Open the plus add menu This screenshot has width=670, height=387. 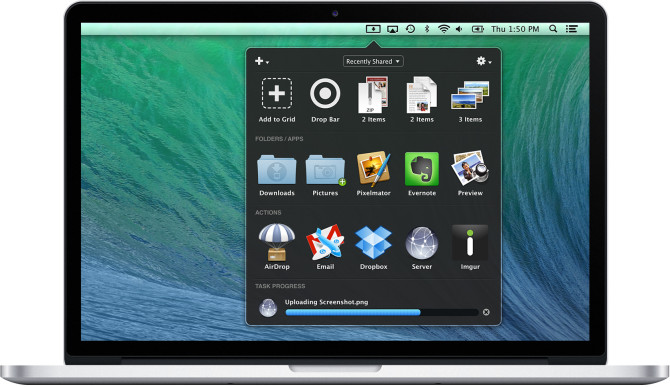262,62
